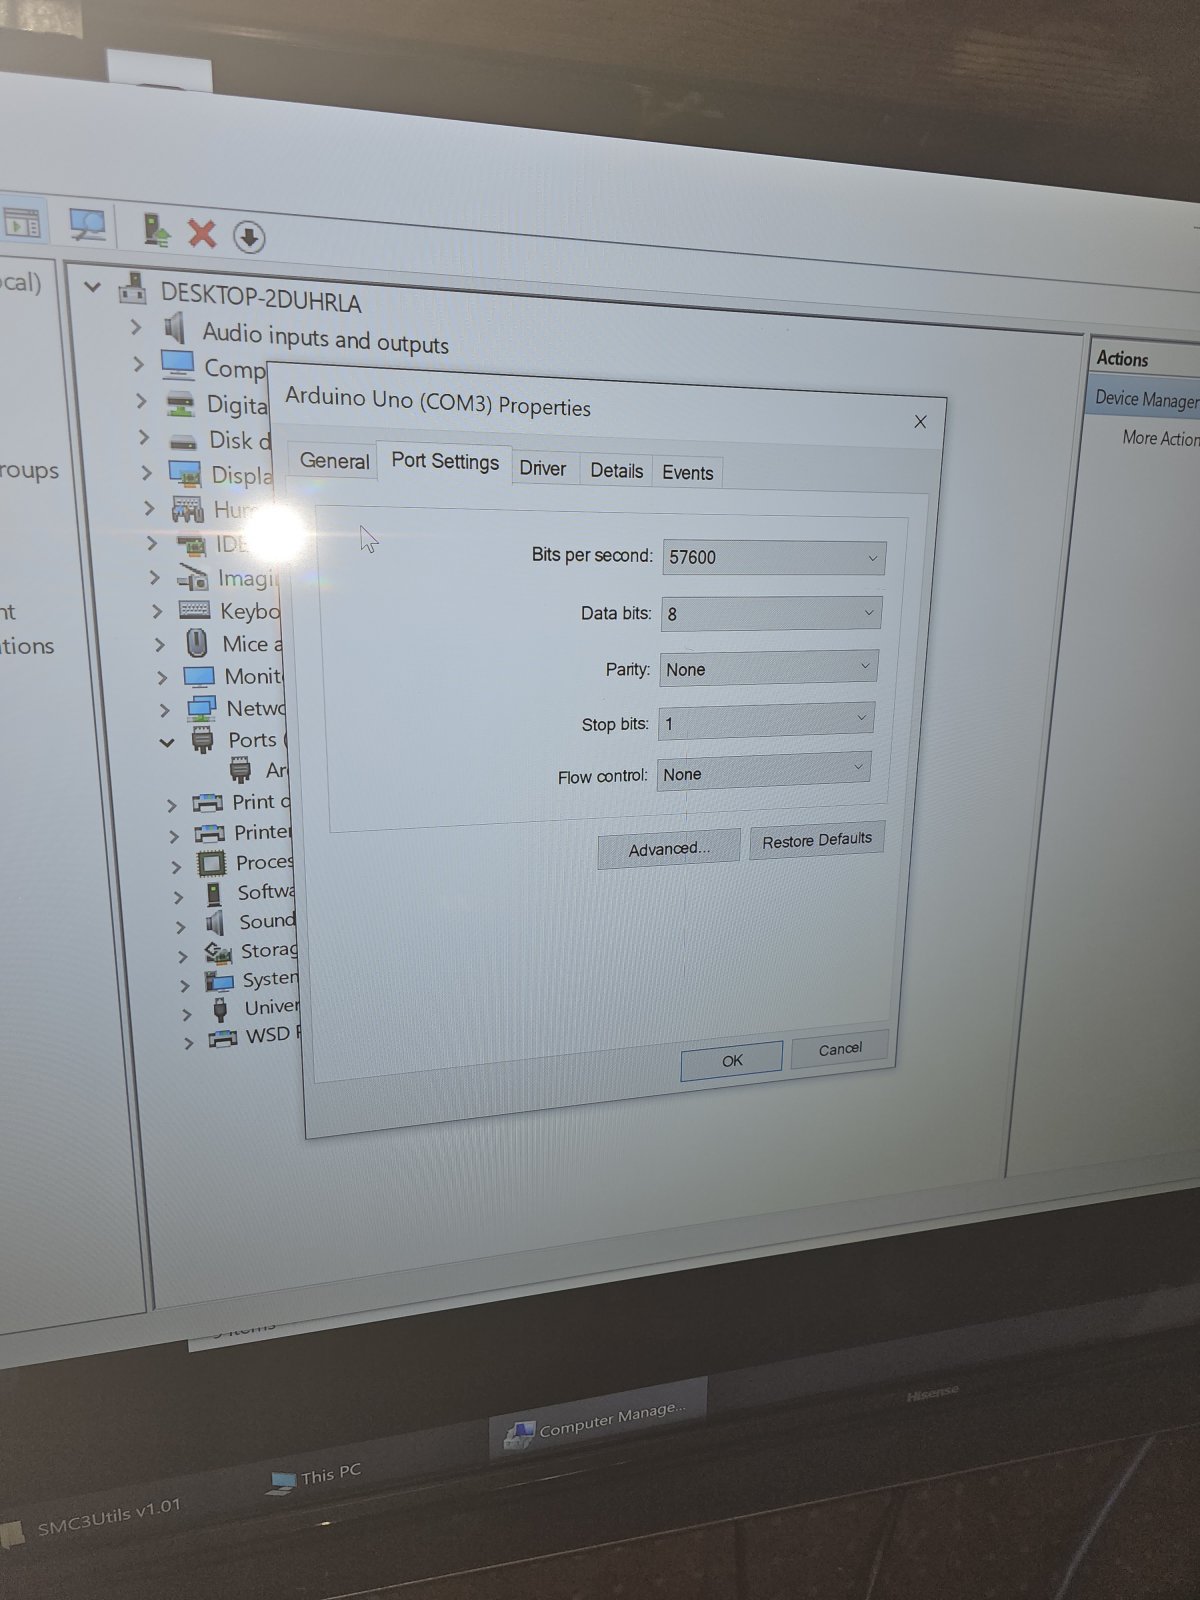Select the Monitors category icon
This screenshot has width=1200, height=1600.
click(x=199, y=677)
